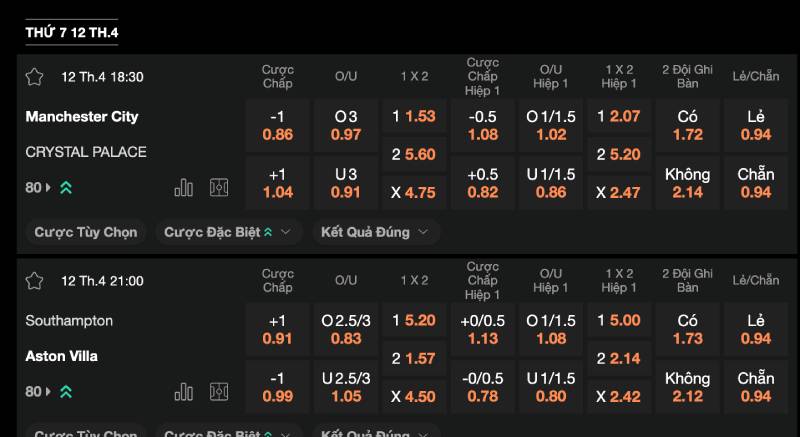Click green double-arrow icon in Southampton row
Viewport: 800px width, 437px height.
[66, 392]
